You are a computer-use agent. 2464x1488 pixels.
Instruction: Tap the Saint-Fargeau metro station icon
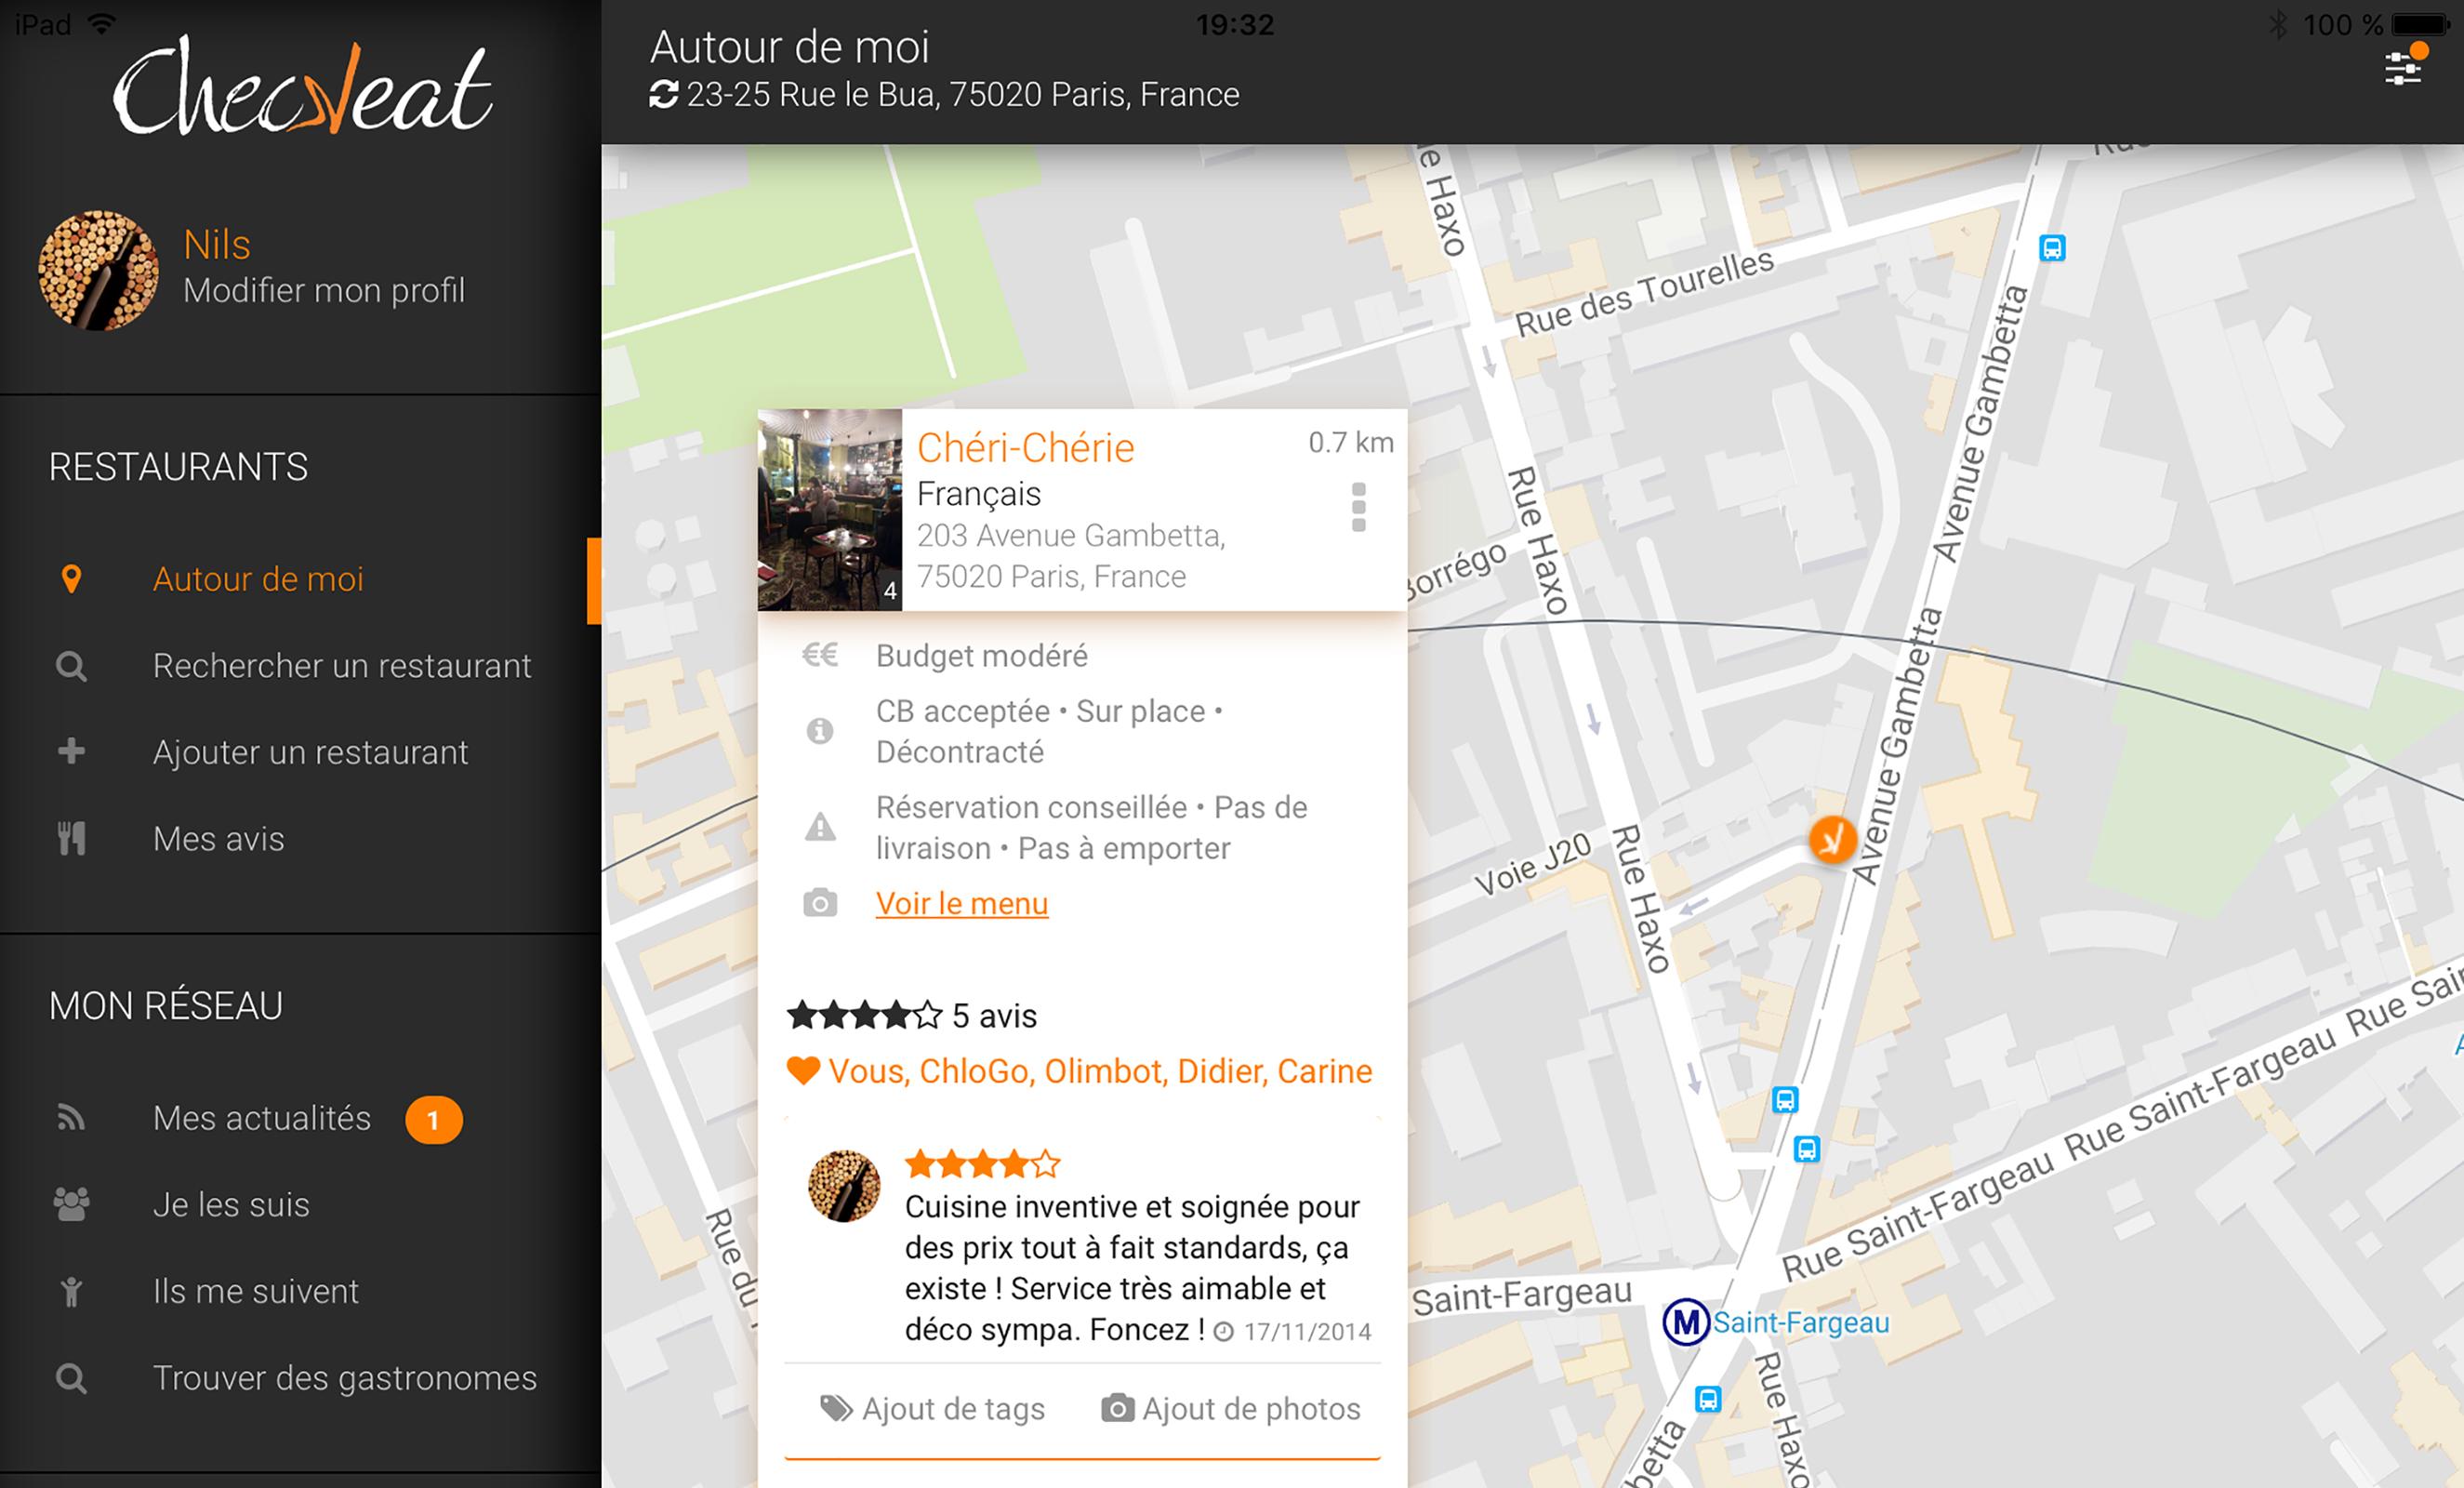tap(1686, 1322)
